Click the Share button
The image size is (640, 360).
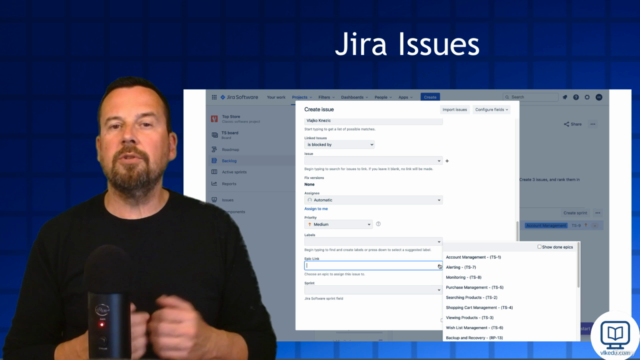click(573, 124)
